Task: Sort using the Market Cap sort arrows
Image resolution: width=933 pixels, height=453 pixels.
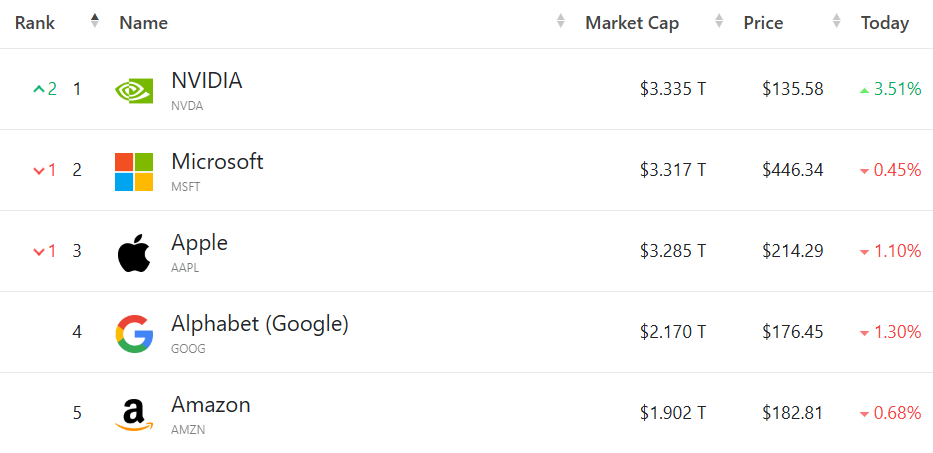Action: [719, 22]
